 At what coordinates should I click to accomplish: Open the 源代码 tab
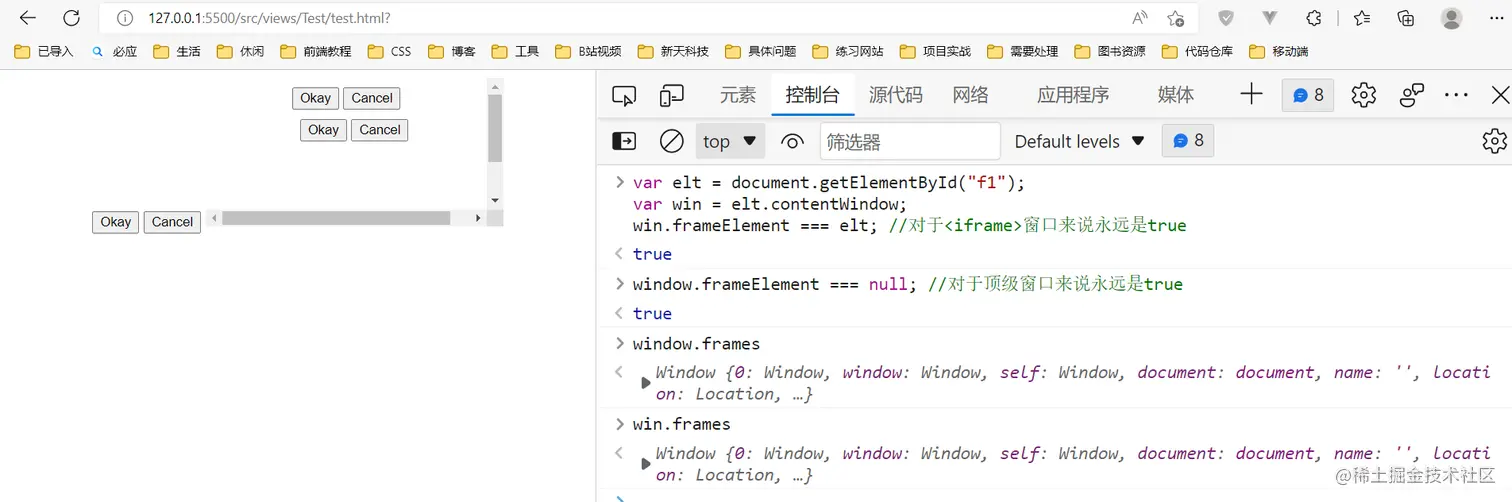[896, 95]
